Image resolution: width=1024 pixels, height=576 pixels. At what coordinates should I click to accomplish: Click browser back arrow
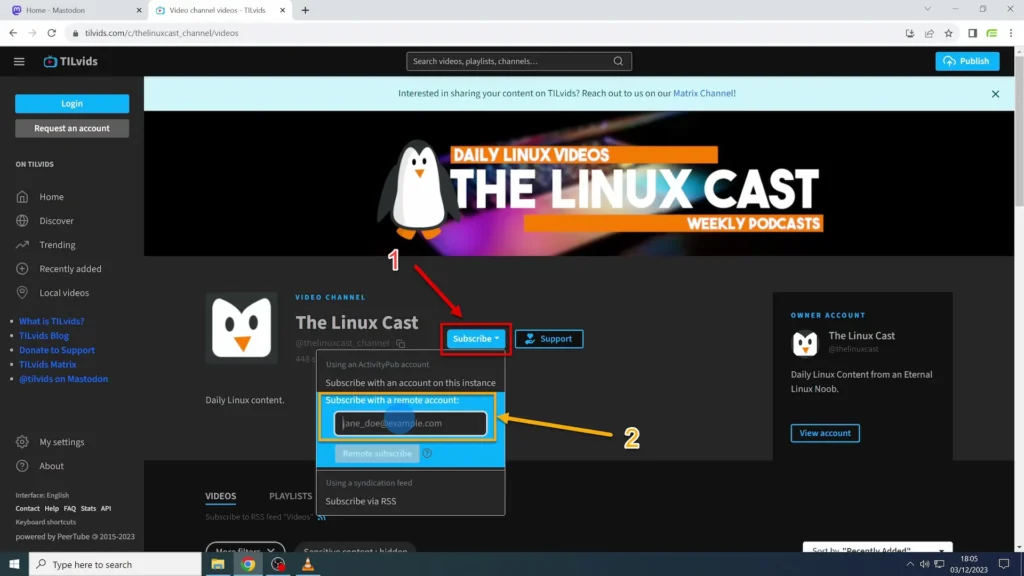(x=13, y=33)
